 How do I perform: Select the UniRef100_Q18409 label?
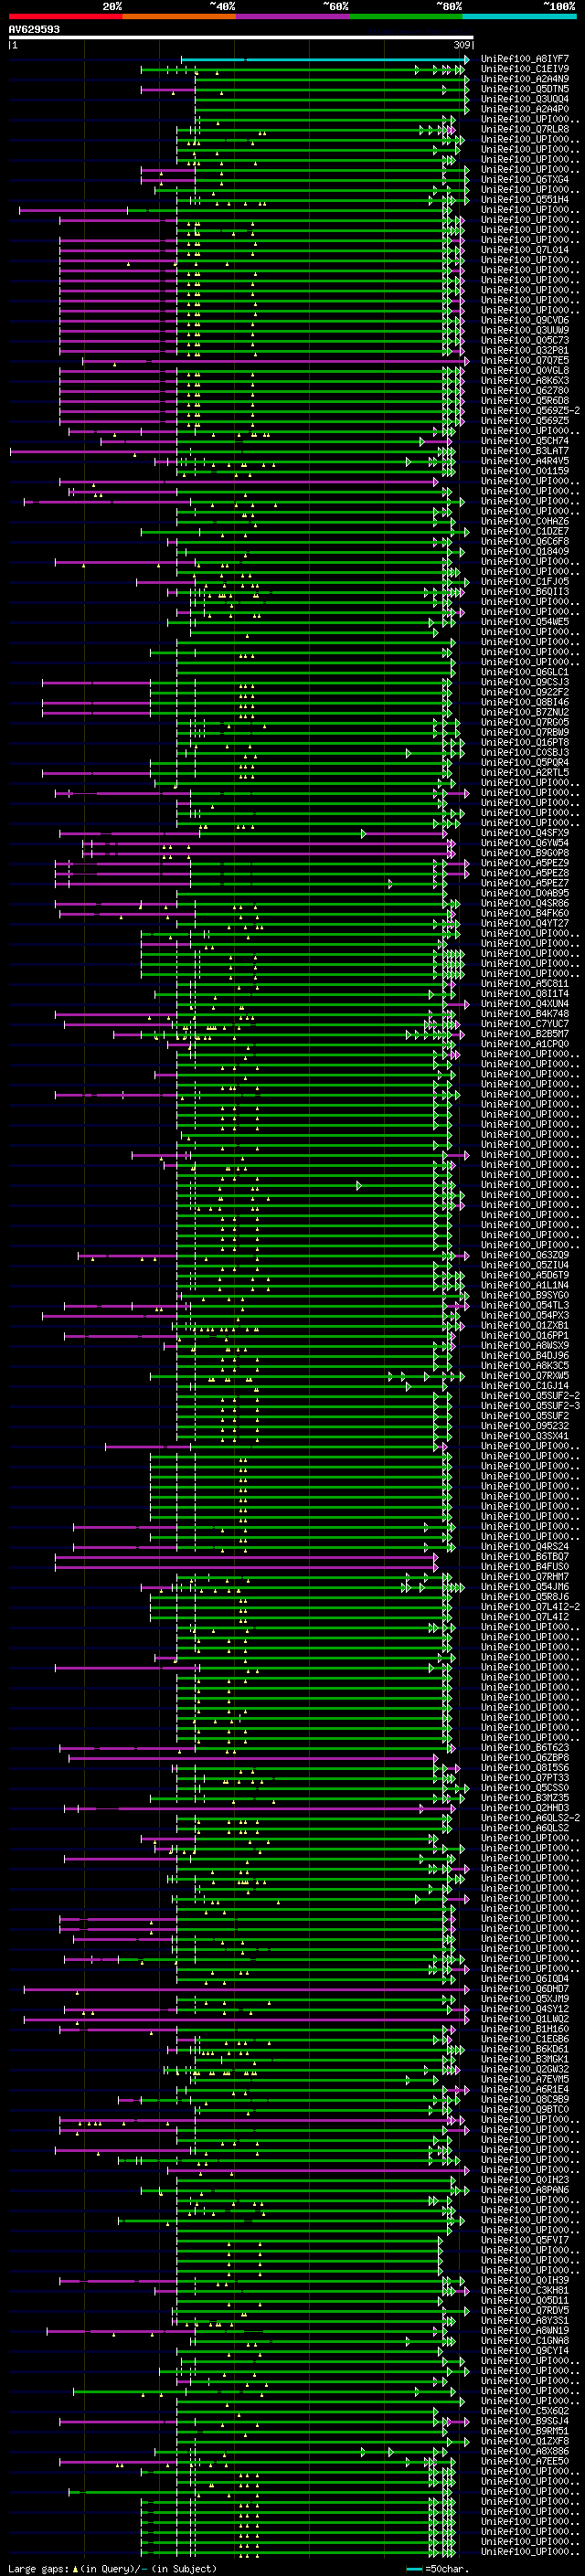pyautogui.click(x=525, y=551)
